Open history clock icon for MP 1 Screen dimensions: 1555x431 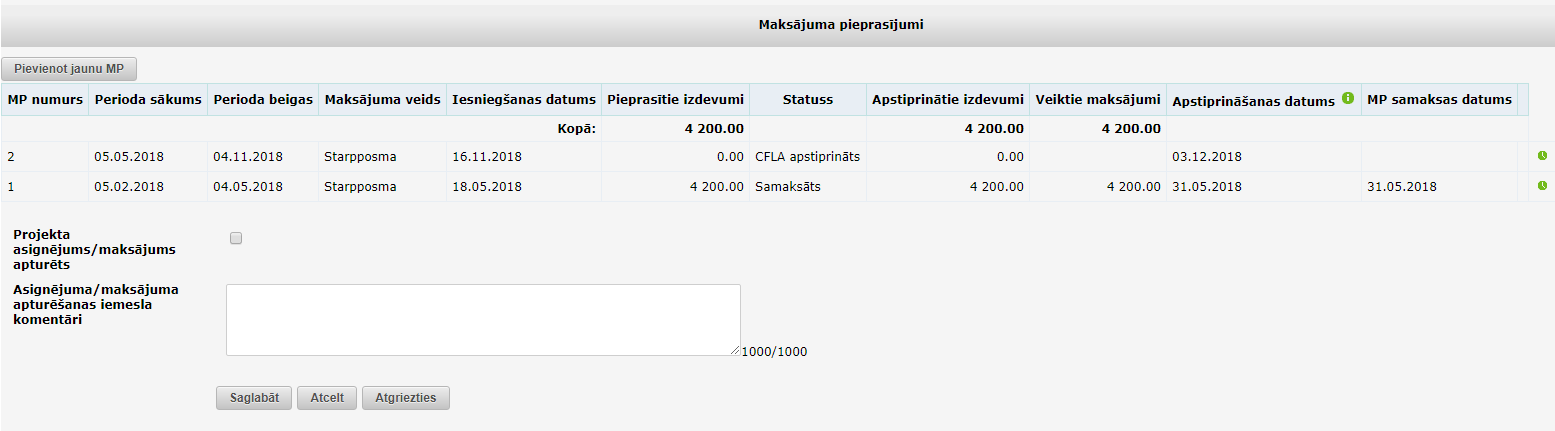click(1542, 186)
